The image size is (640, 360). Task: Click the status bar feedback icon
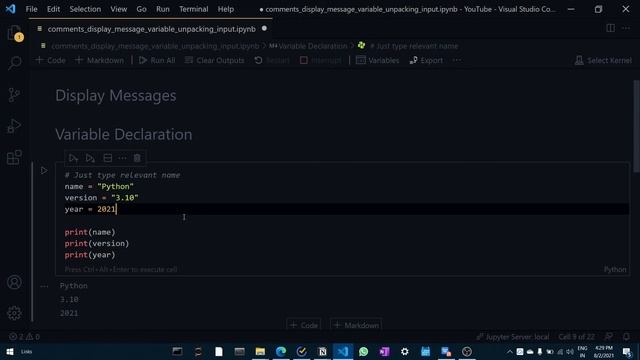609,337
